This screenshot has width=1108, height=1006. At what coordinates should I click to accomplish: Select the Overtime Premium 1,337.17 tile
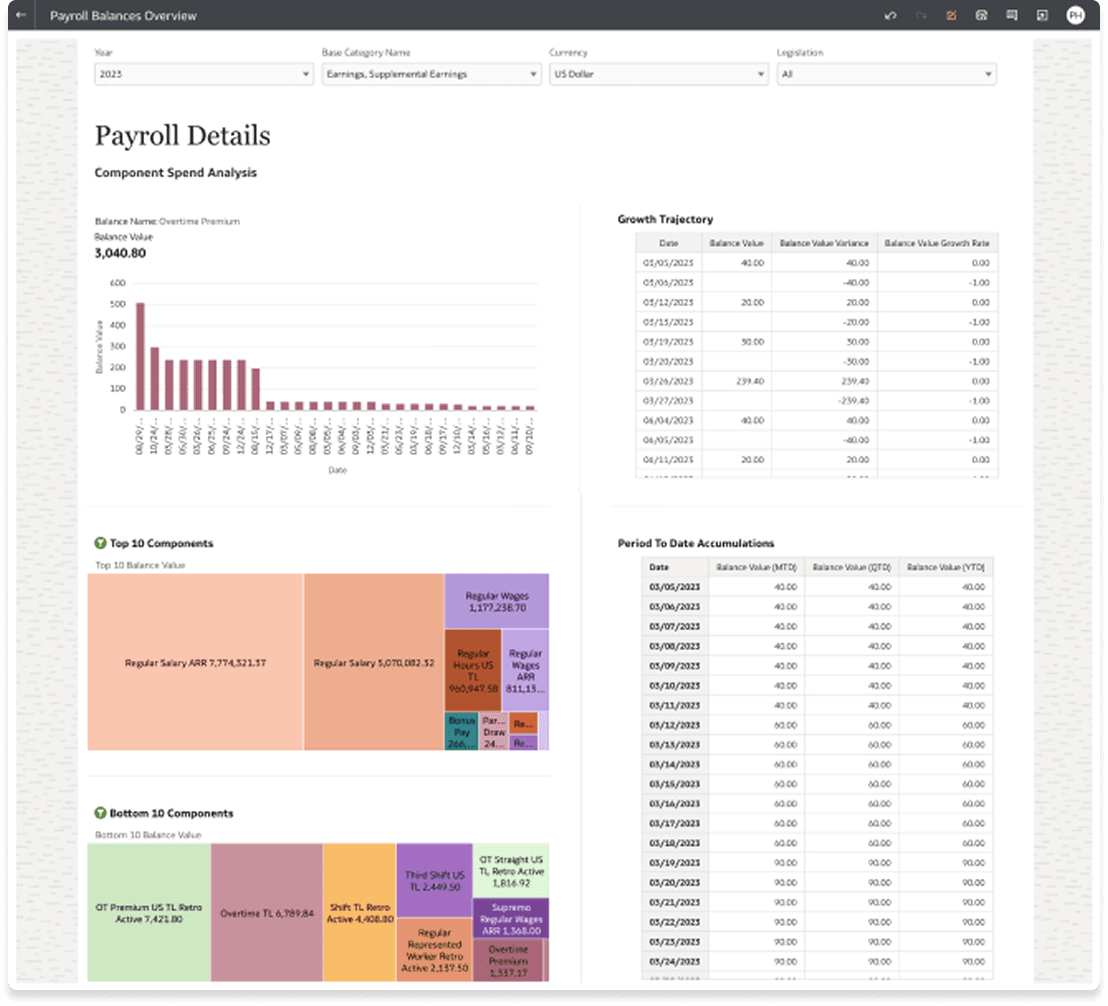click(x=508, y=960)
